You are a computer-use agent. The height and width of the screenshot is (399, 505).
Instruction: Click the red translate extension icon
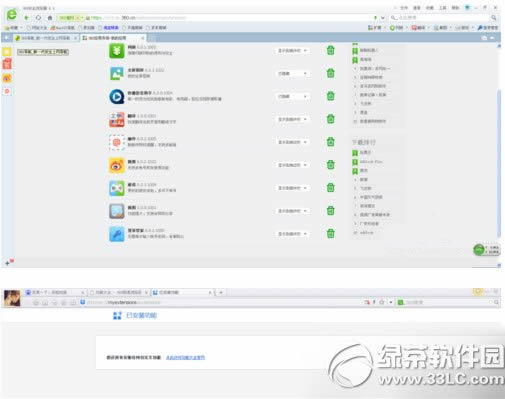coord(117,120)
